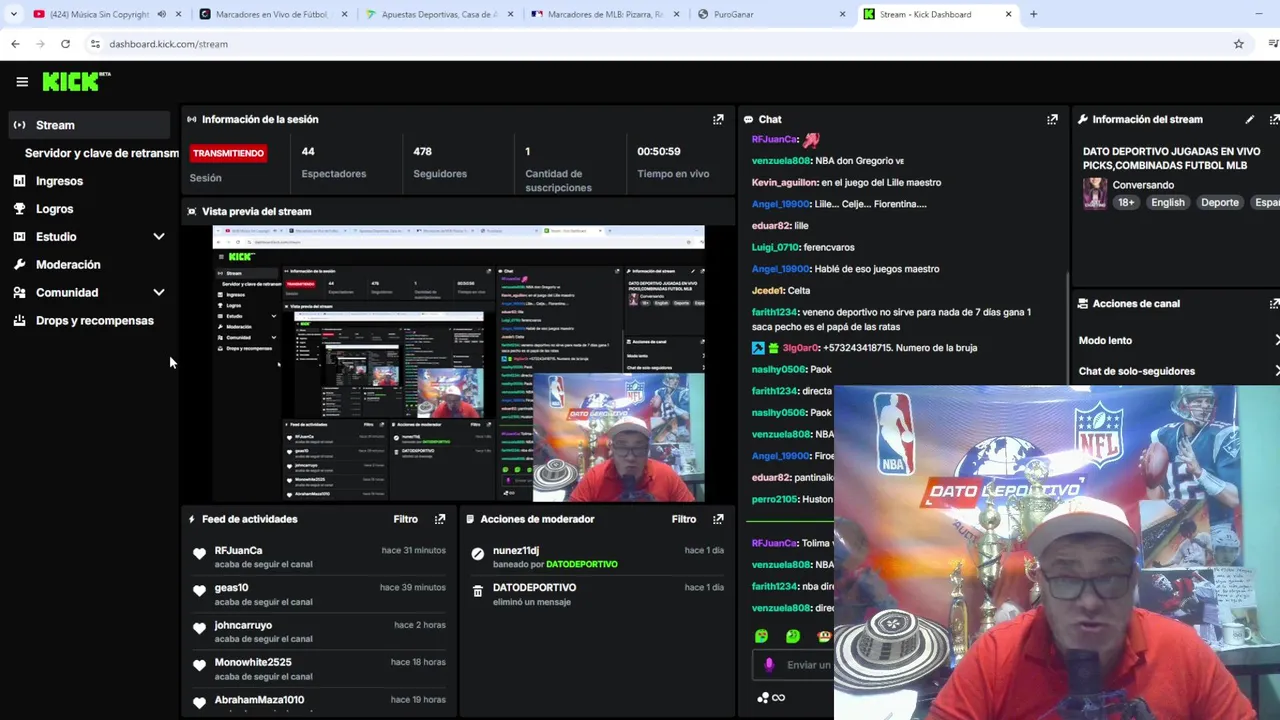
Task: Open the hamburger menu beside Kick logo
Action: (22, 82)
